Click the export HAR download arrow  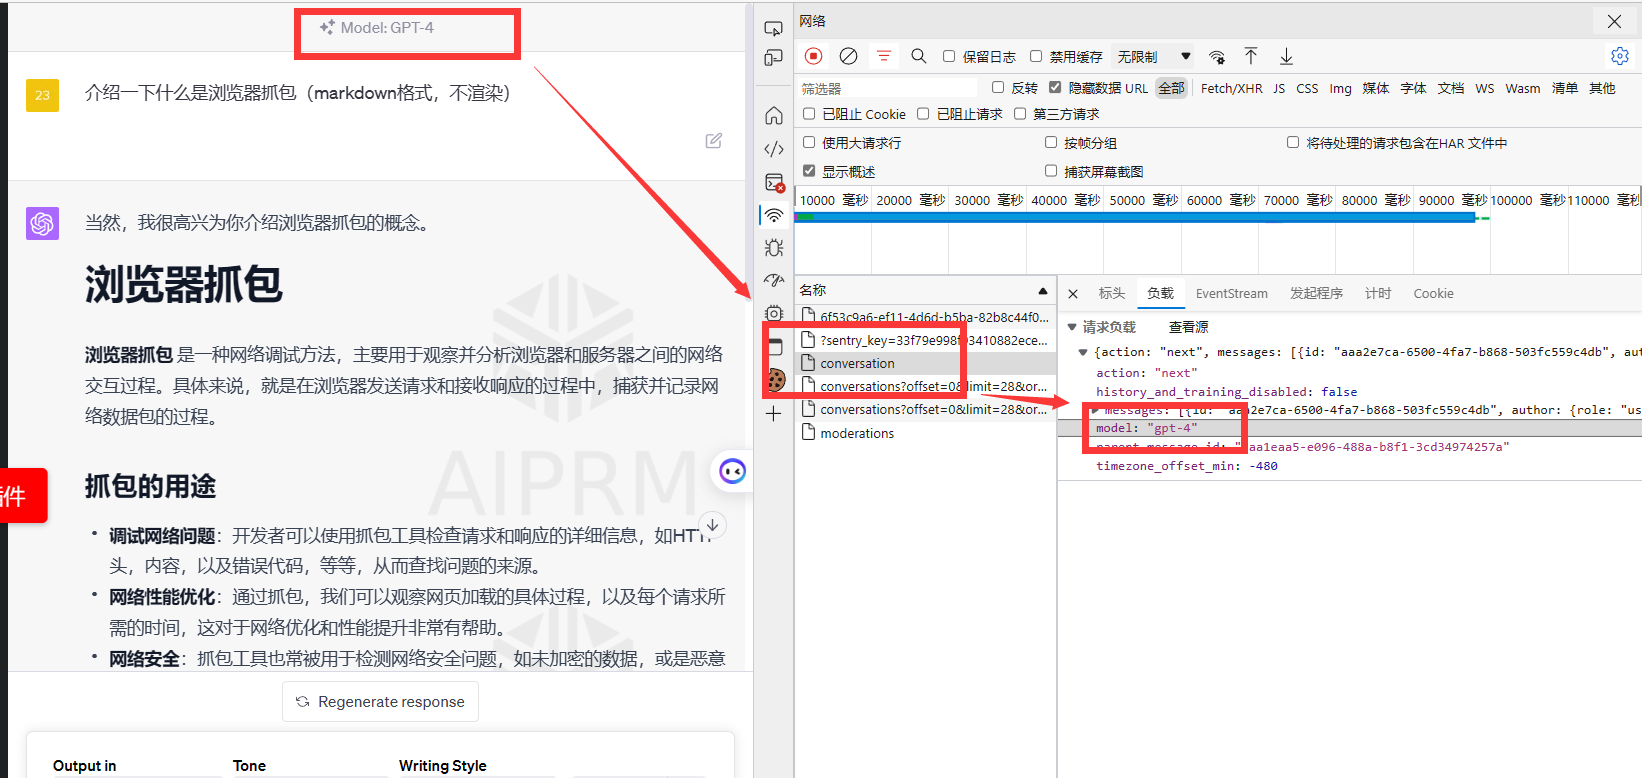1286,56
